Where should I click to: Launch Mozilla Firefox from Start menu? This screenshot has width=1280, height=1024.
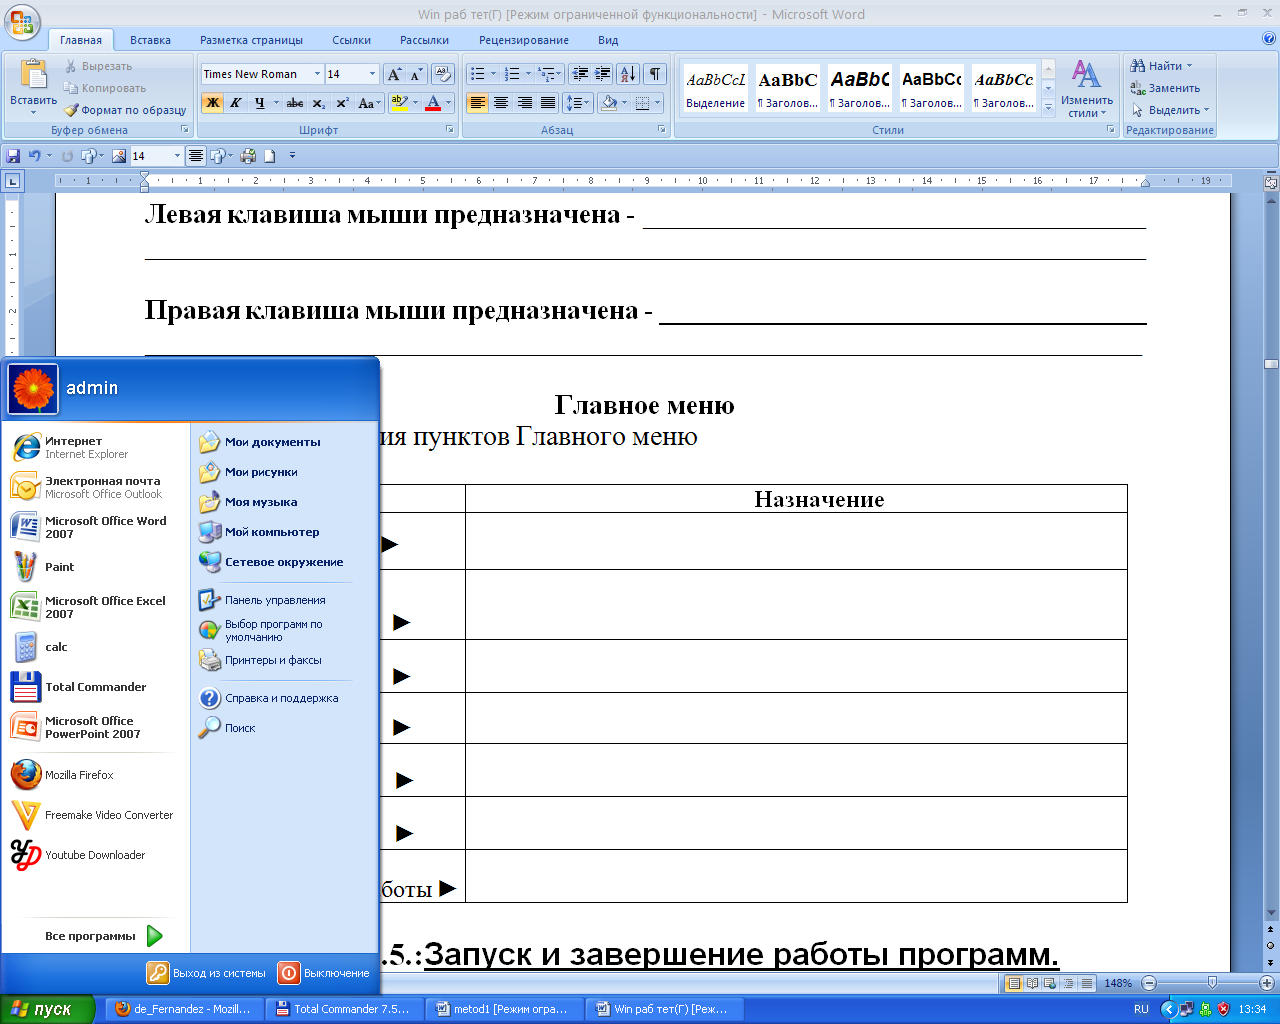point(96,775)
